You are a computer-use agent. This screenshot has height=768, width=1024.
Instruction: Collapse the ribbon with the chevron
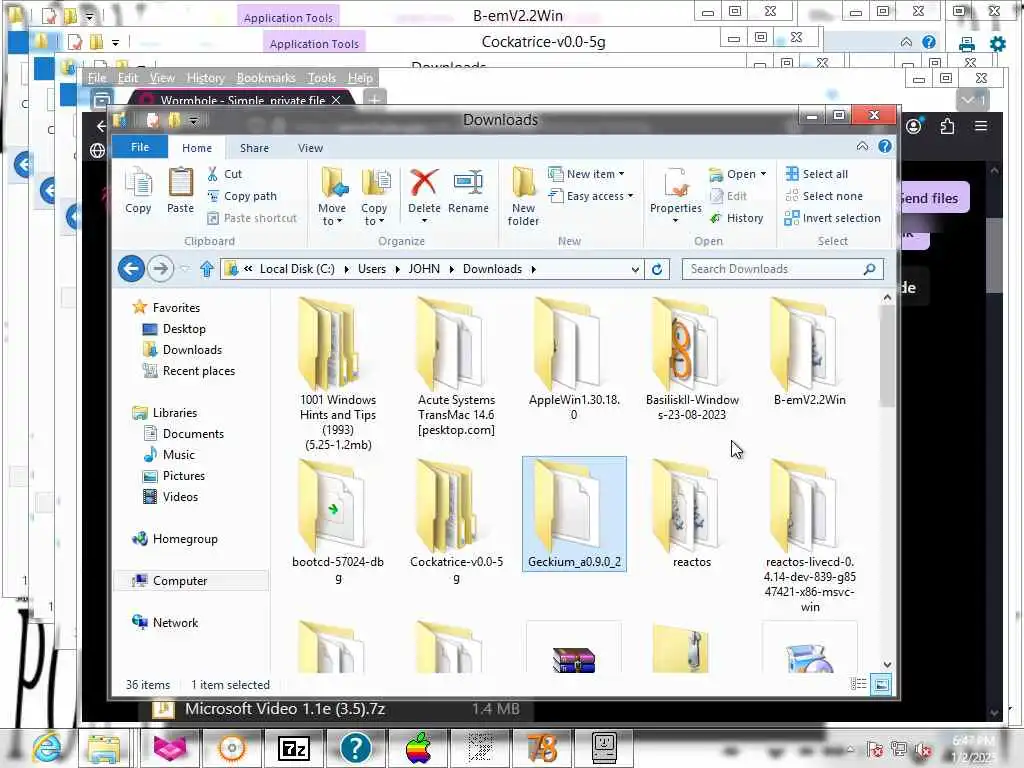click(x=863, y=146)
